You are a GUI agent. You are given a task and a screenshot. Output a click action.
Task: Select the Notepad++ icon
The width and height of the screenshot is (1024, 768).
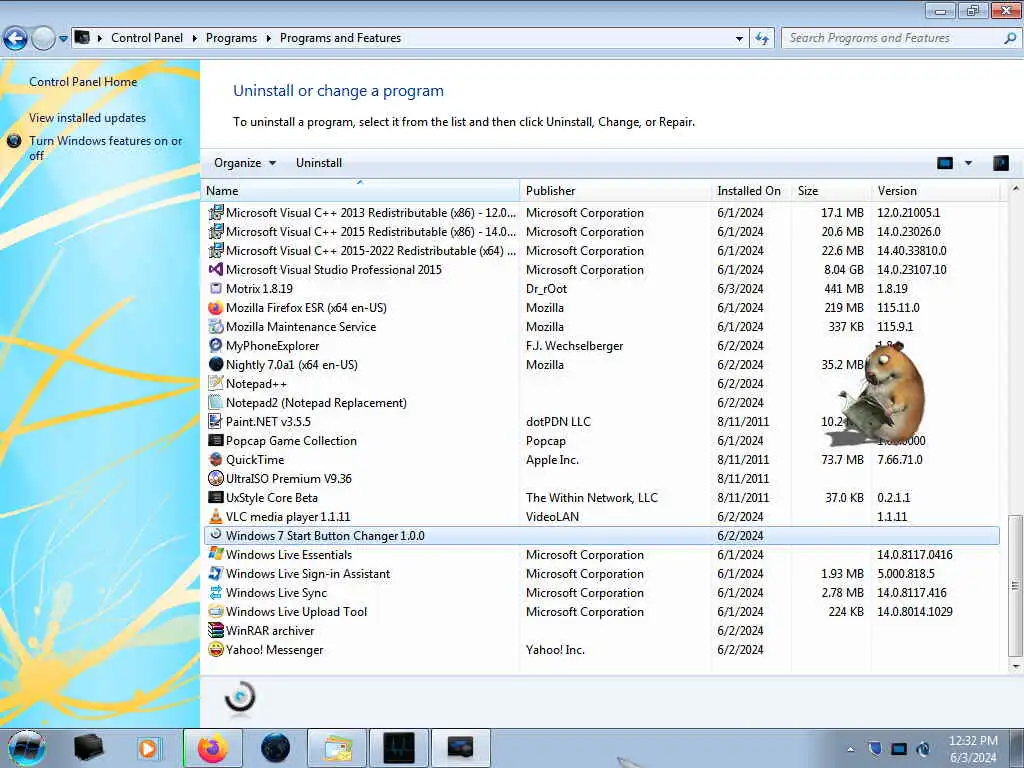(x=216, y=383)
